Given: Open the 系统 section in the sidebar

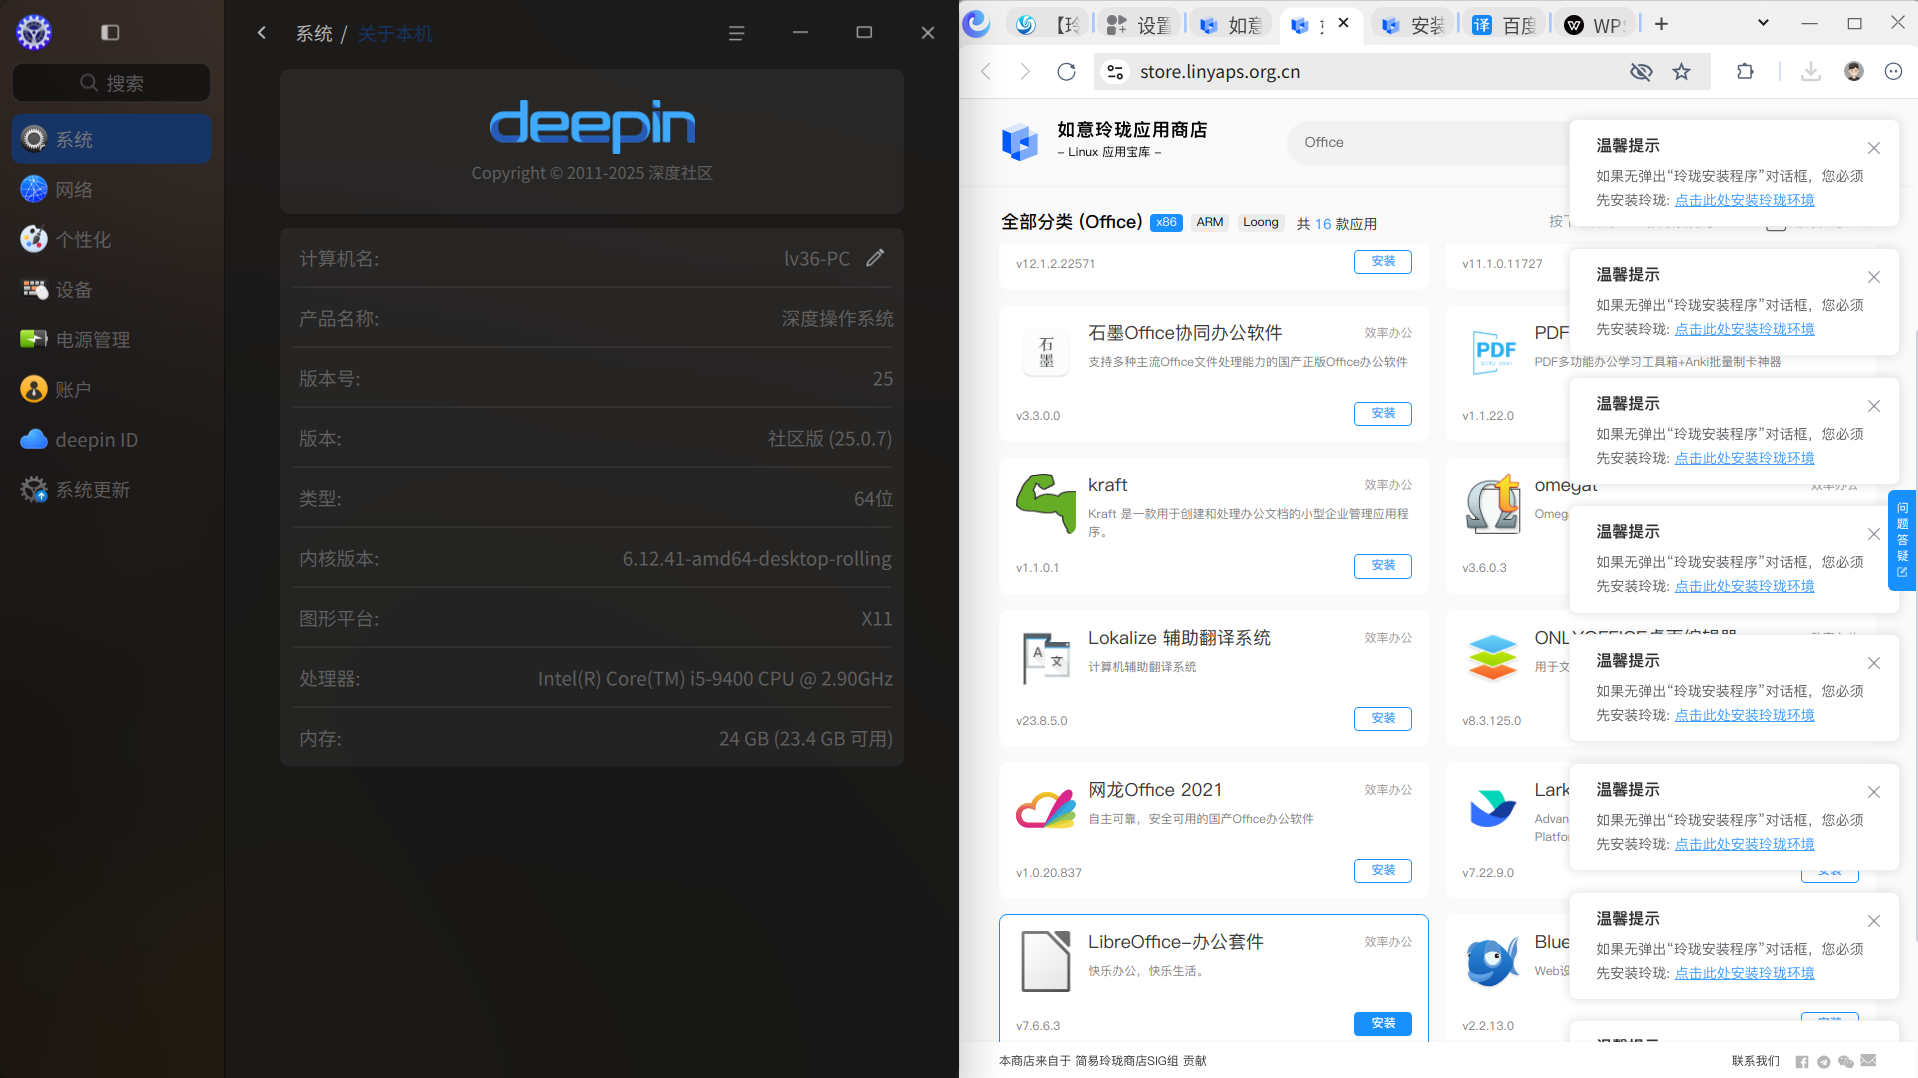Looking at the screenshot, I should (111, 139).
